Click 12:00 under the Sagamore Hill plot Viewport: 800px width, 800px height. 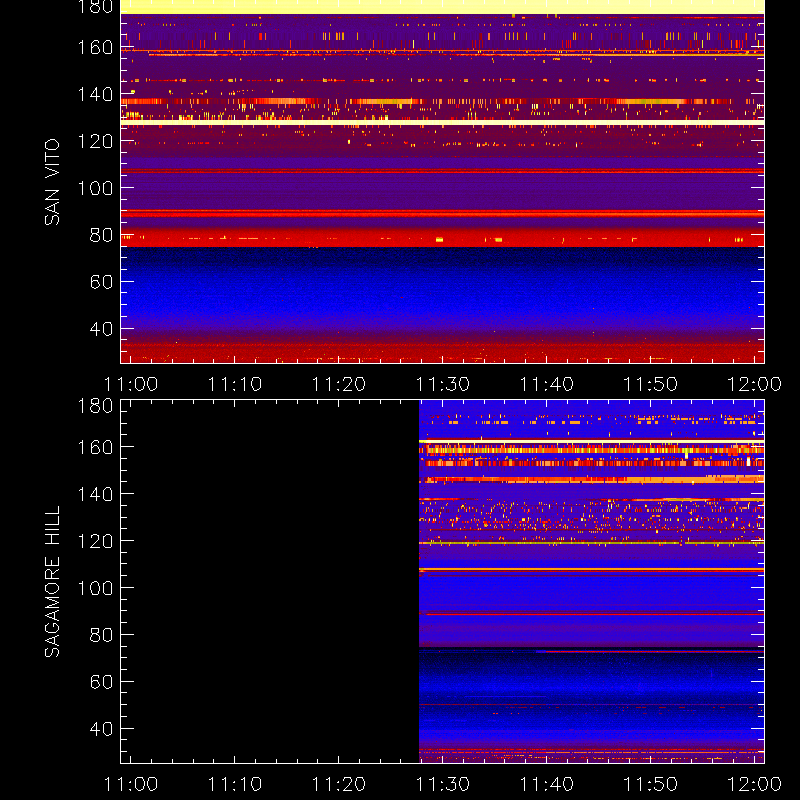[x=754, y=784]
